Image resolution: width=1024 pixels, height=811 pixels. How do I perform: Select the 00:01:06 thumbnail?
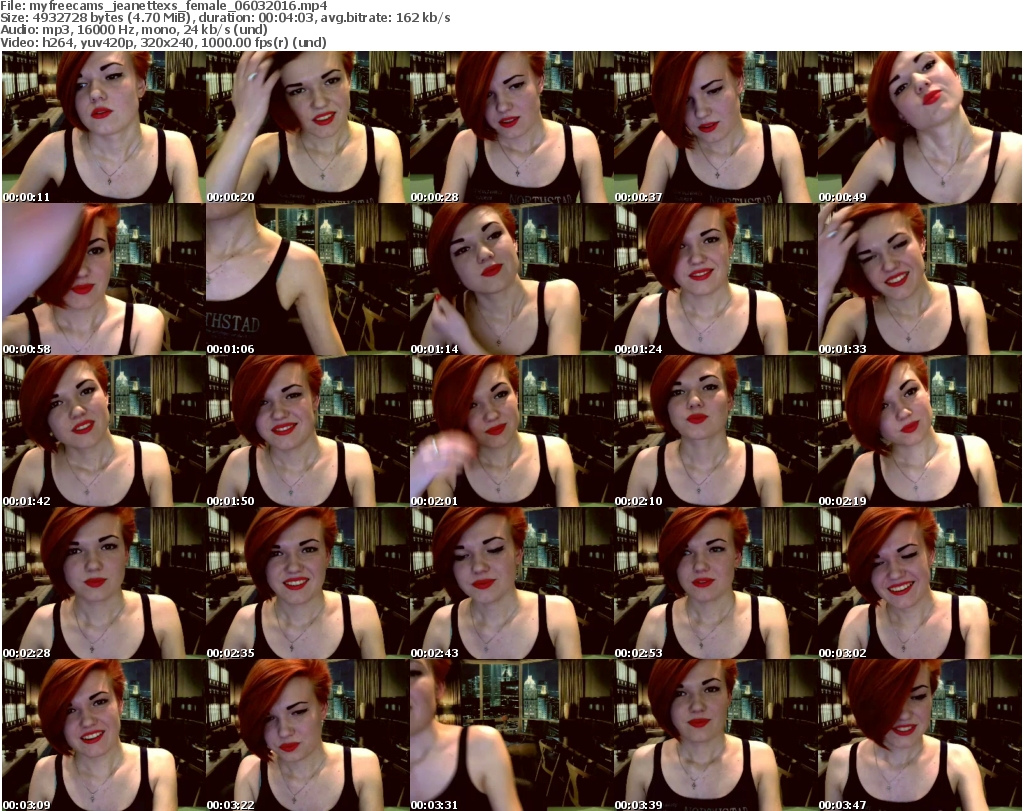[x=307, y=279]
